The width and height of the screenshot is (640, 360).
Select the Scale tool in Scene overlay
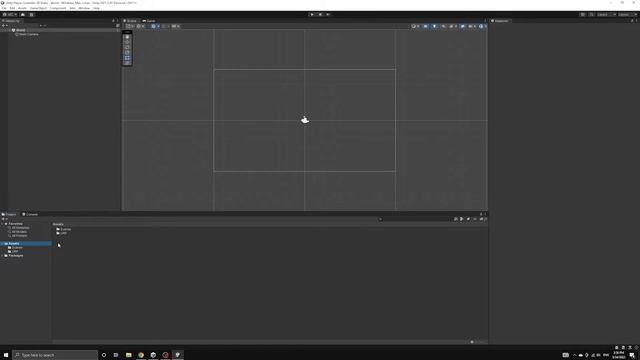tap(127, 53)
